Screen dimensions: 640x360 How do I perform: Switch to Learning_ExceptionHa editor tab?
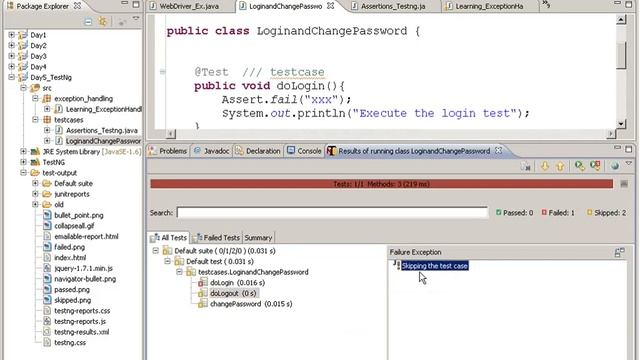489,6
